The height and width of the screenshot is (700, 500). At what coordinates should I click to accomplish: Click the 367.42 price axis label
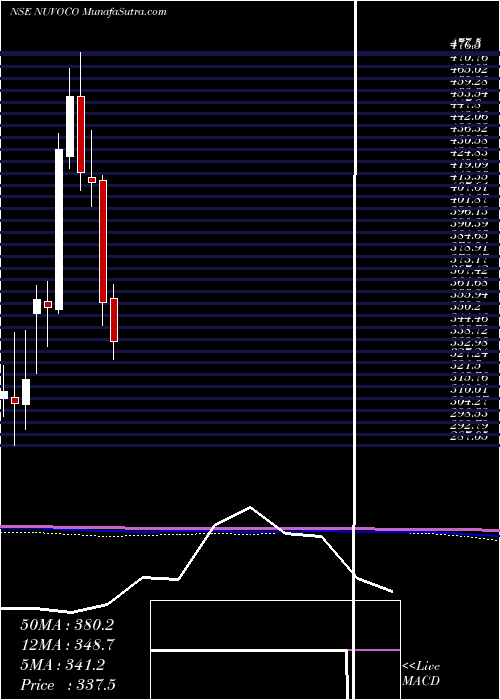pos(470,271)
